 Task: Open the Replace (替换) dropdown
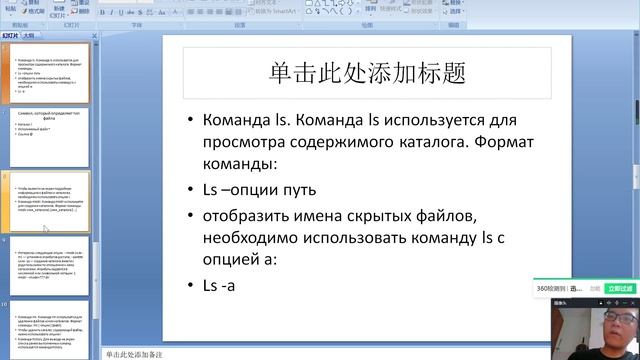point(453,3)
